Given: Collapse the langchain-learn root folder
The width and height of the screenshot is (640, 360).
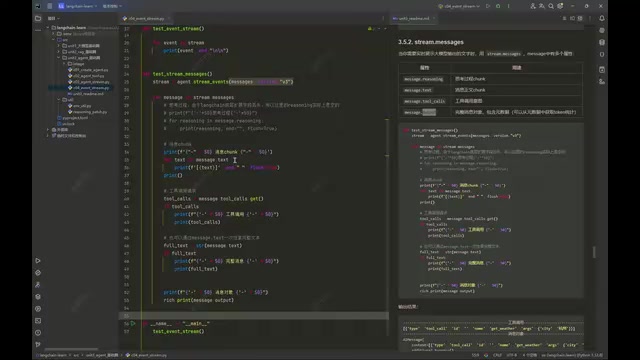Looking at the screenshot, I should click(48, 28).
